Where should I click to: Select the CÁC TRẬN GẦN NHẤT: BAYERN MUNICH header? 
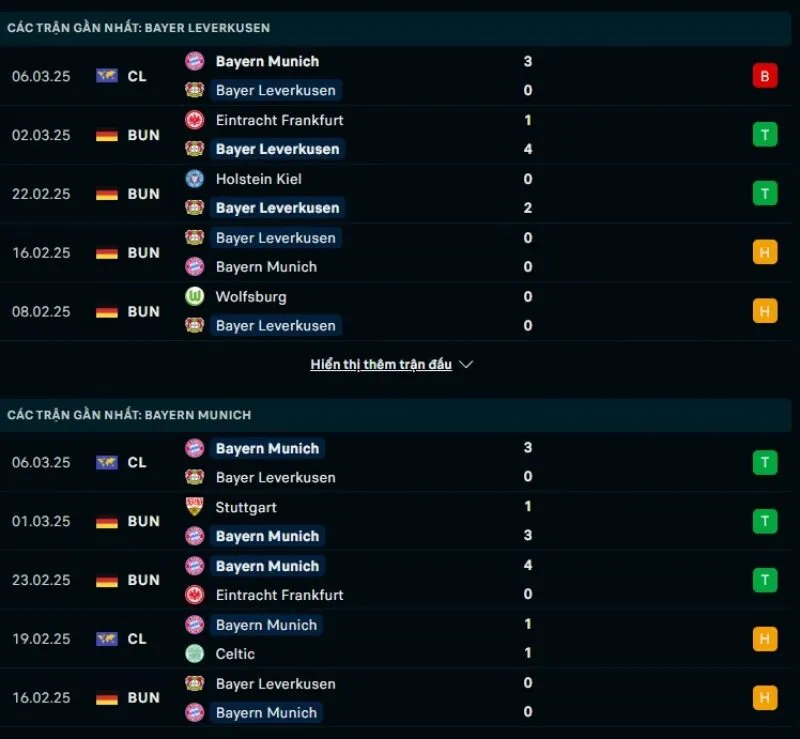click(x=130, y=415)
